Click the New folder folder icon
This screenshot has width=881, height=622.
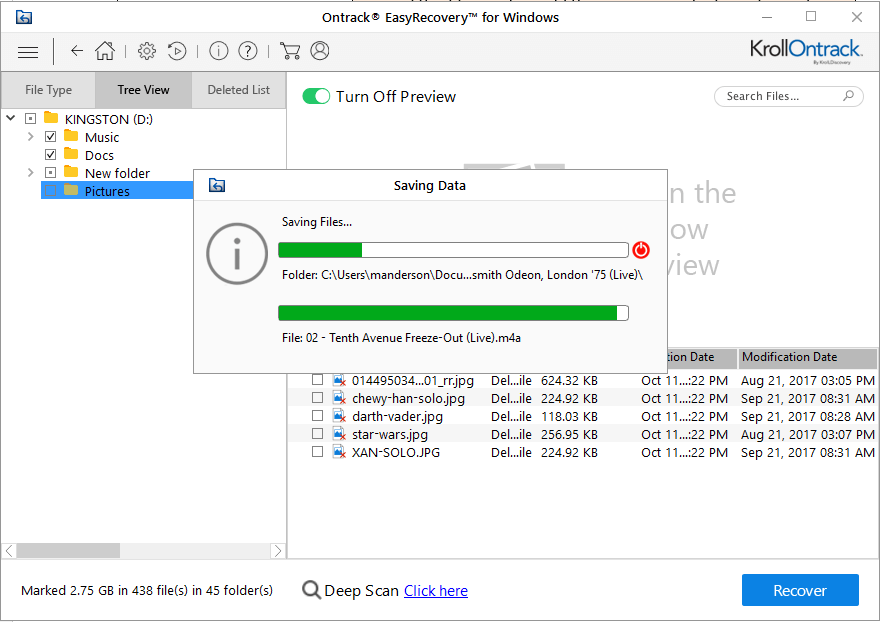tap(71, 172)
